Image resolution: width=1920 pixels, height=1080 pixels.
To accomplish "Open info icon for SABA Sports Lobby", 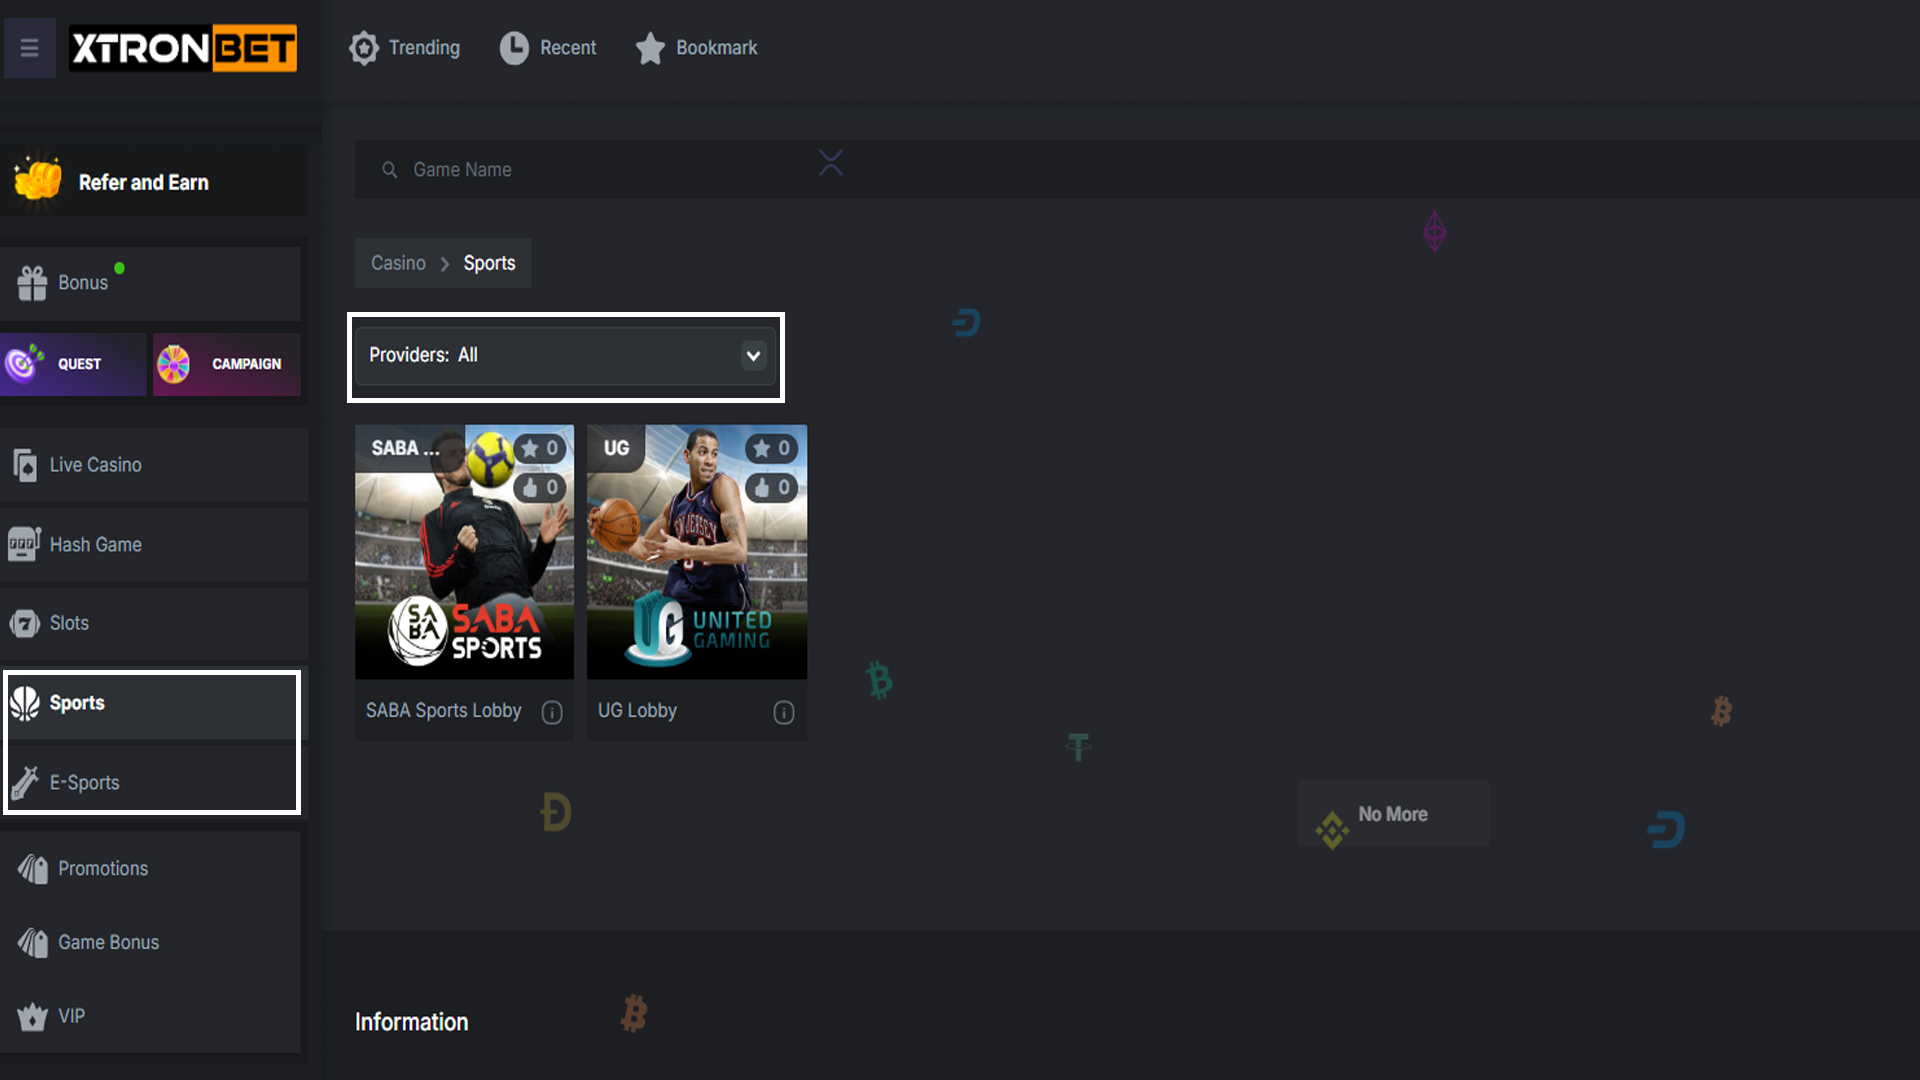I will click(552, 712).
